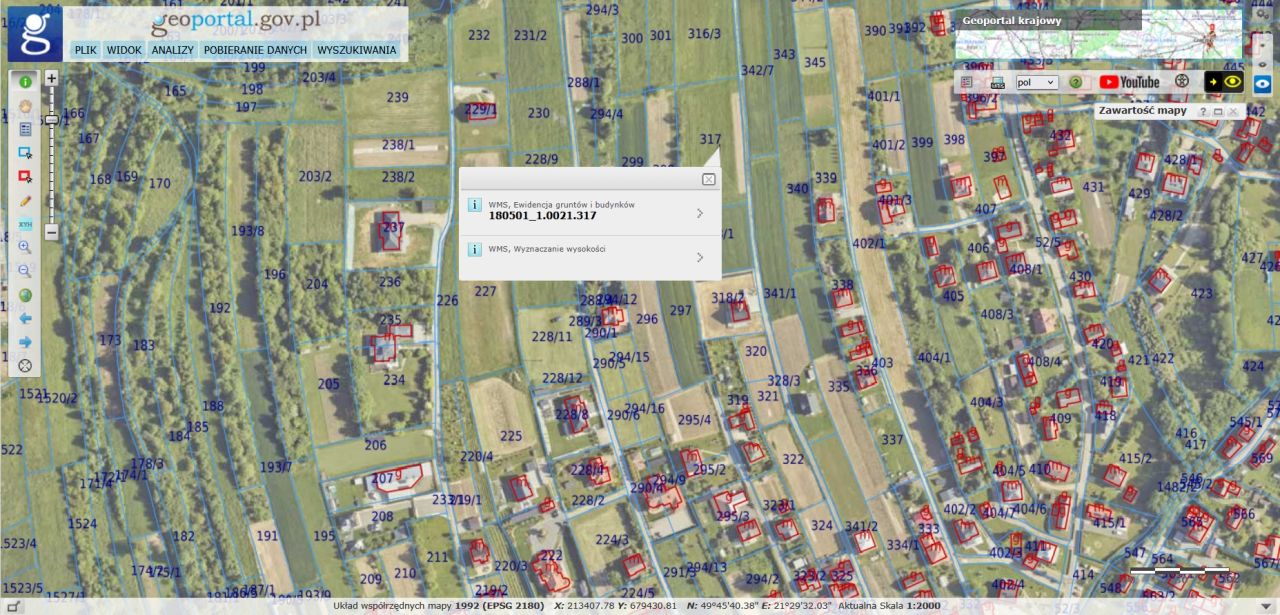Open help for Zawartość mapy panel
This screenshot has height=615, width=1280.
coord(1204,112)
